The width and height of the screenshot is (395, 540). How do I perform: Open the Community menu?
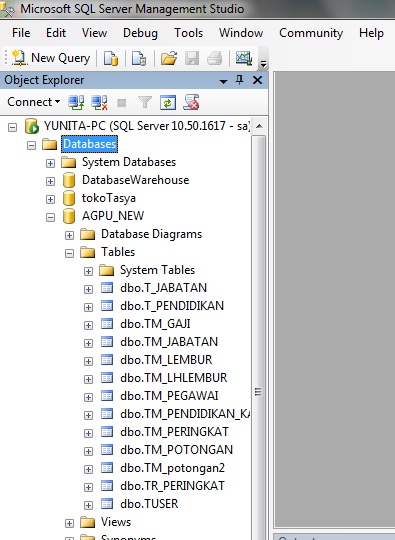pyautogui.click(x=311, y=33)
